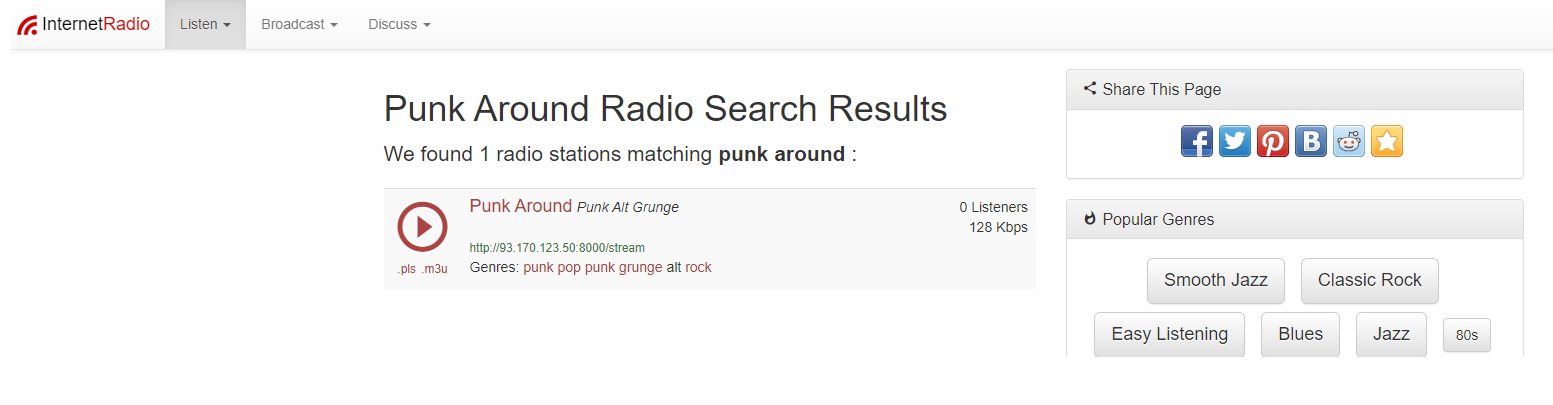Screen dimensions: 1553x405
Task: Select the Easy Listening genre
Action: [1169, 334]
